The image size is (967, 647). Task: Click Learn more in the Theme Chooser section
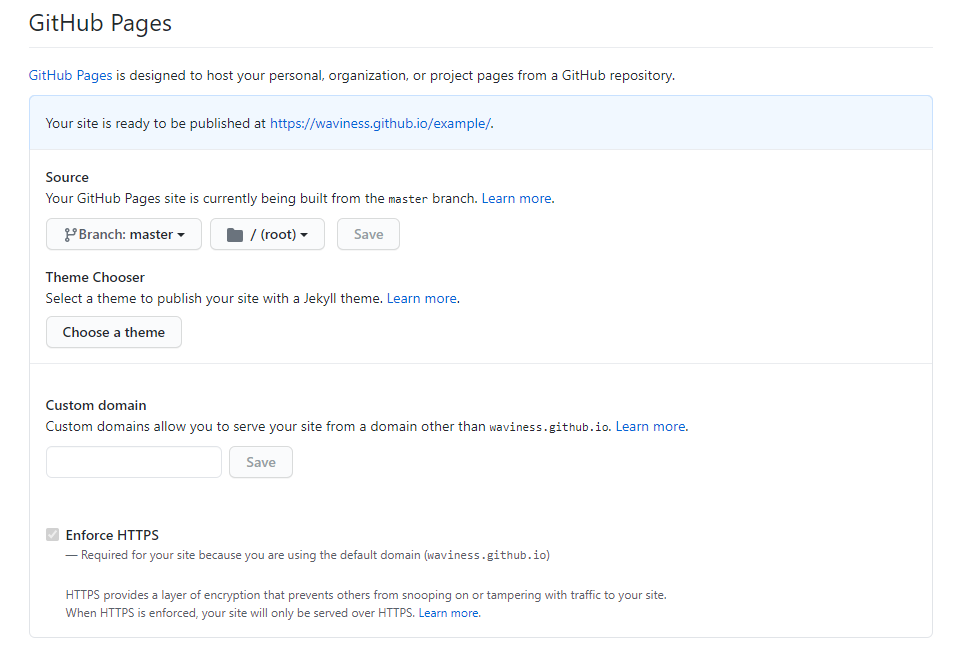click(422, 299)
